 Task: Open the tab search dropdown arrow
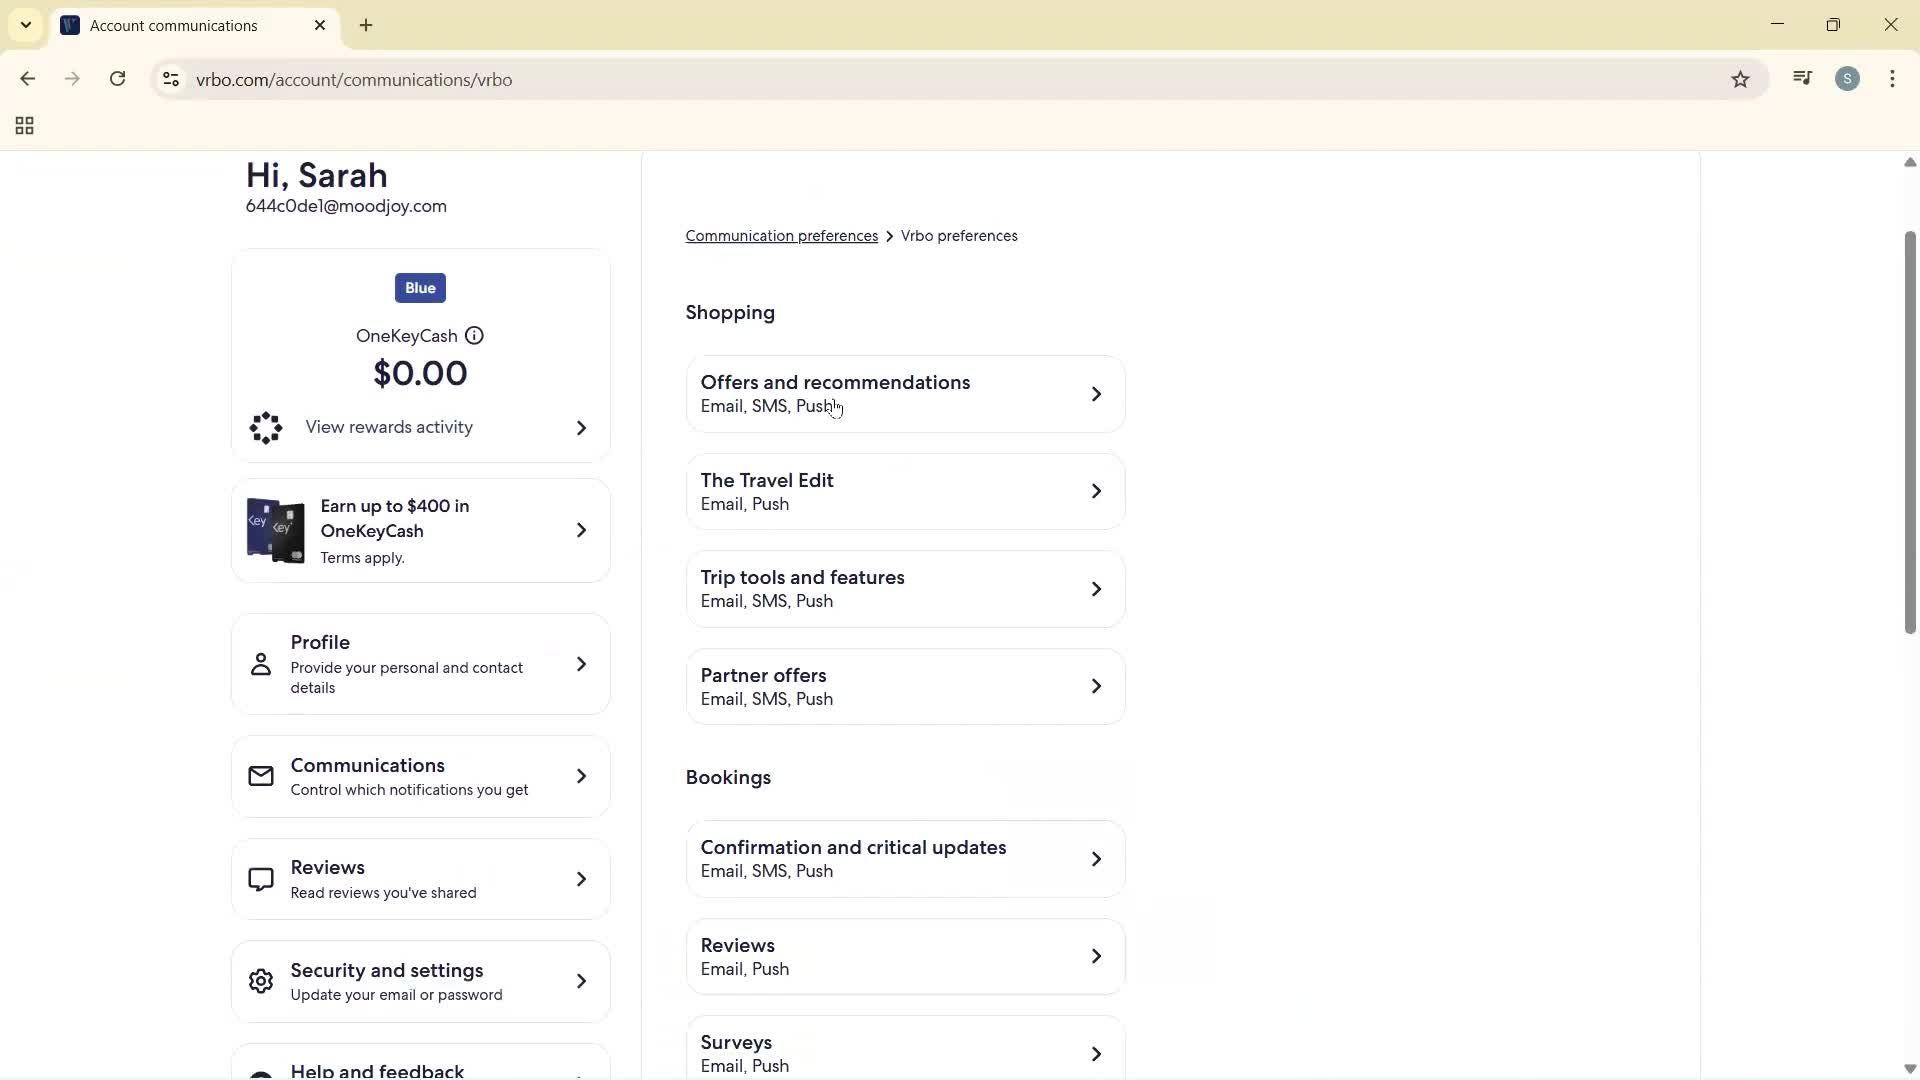[x=26, y=25]
